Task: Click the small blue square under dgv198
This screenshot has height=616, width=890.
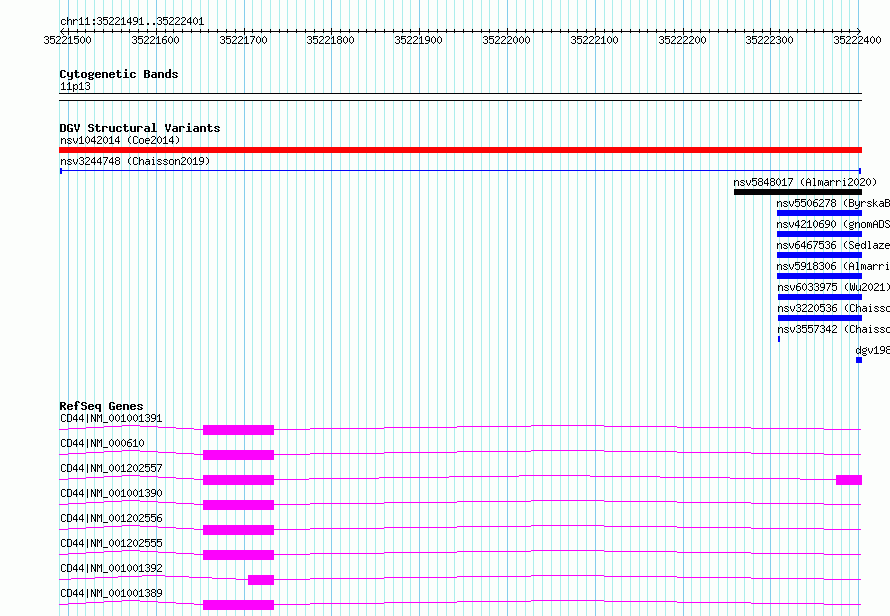Action: pos(859,360)
